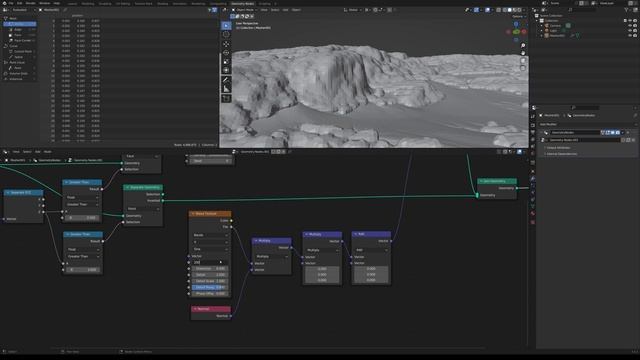Expand Internal Dependencies panel in modifier
This screenshot has height=360, width=640.
[562, 154]
